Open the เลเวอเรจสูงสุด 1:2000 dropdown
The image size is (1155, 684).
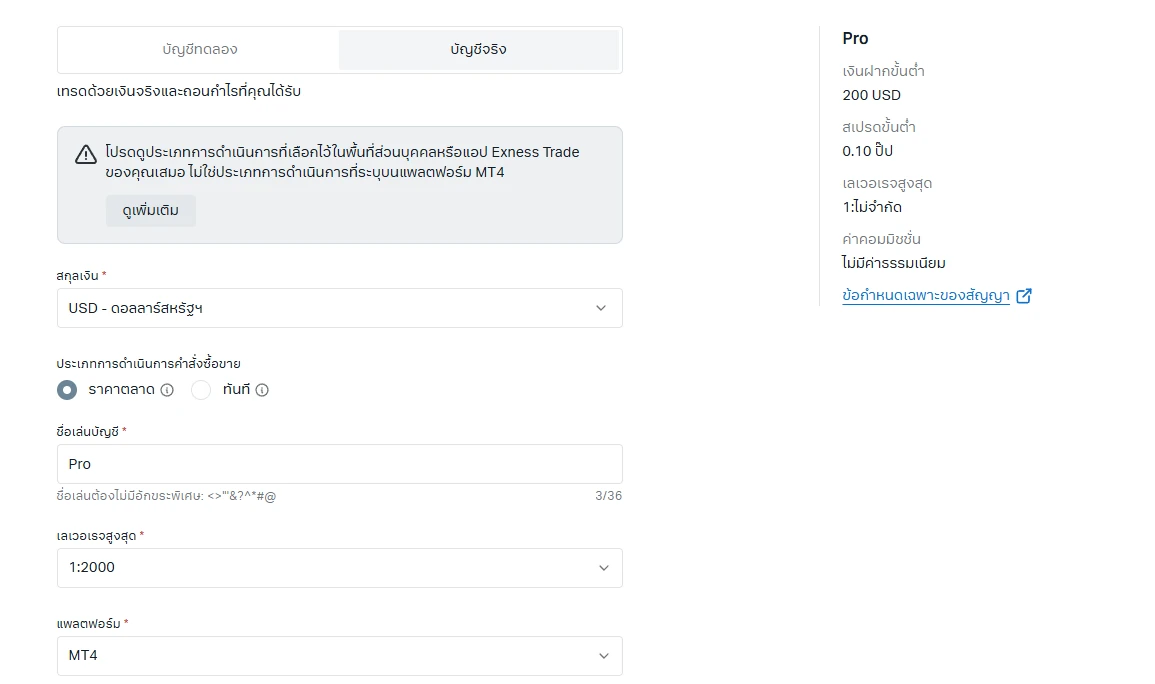[340, 568]
